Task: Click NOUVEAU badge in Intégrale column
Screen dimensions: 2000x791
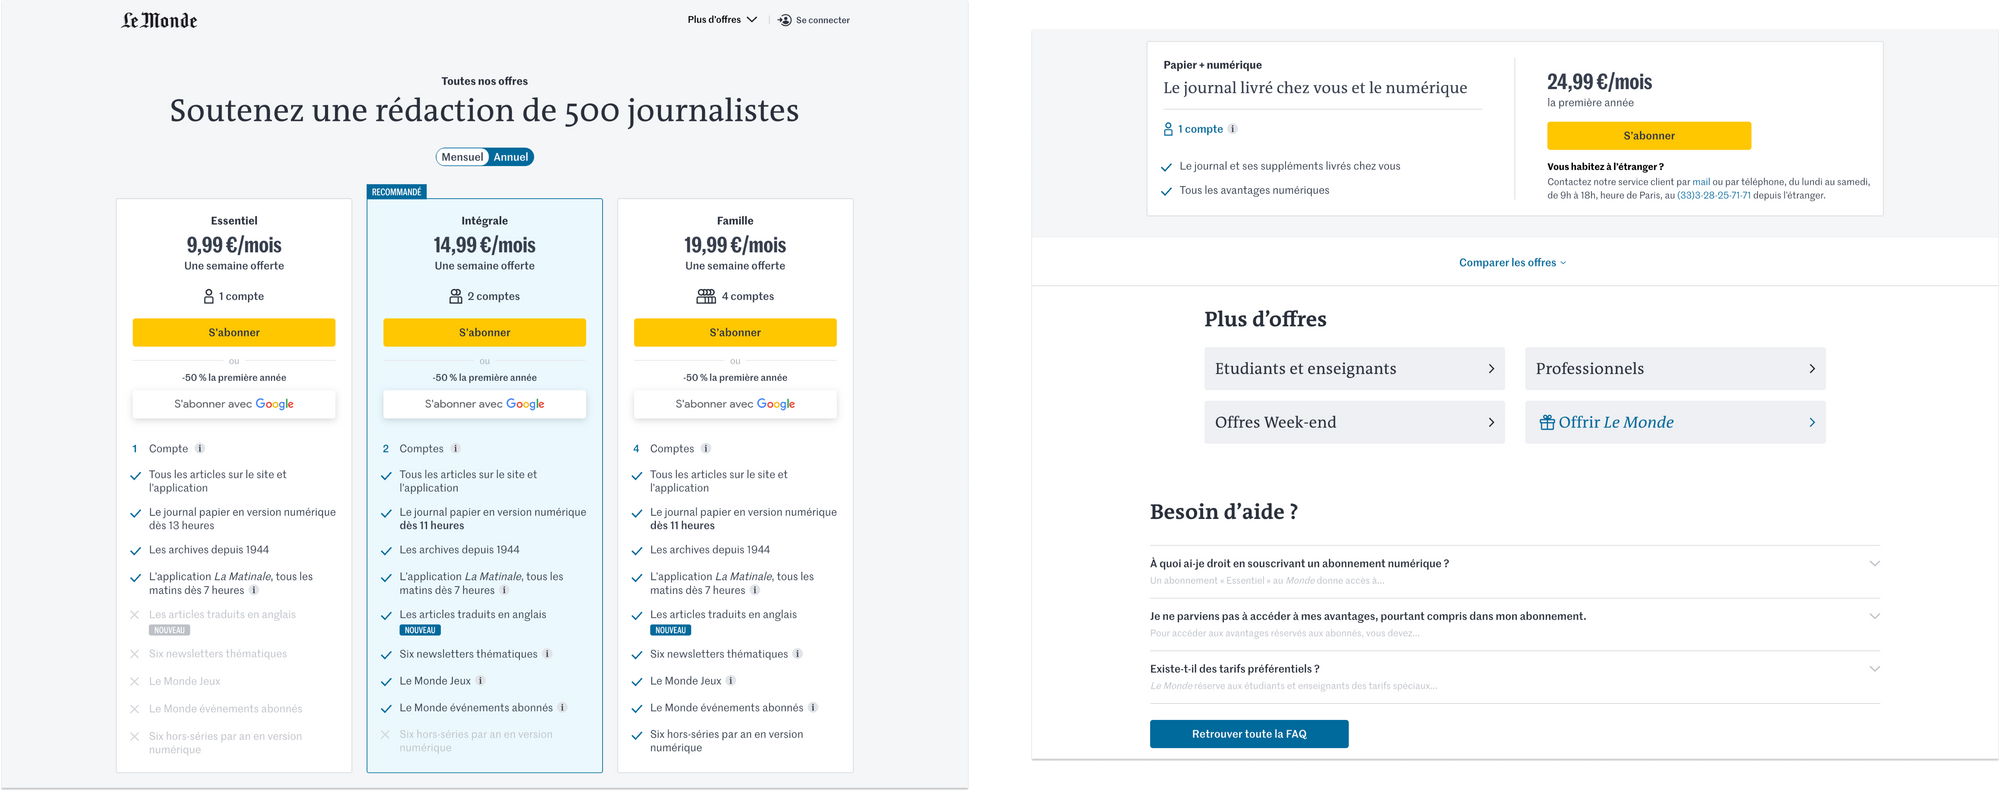Action: coord(420,631)
